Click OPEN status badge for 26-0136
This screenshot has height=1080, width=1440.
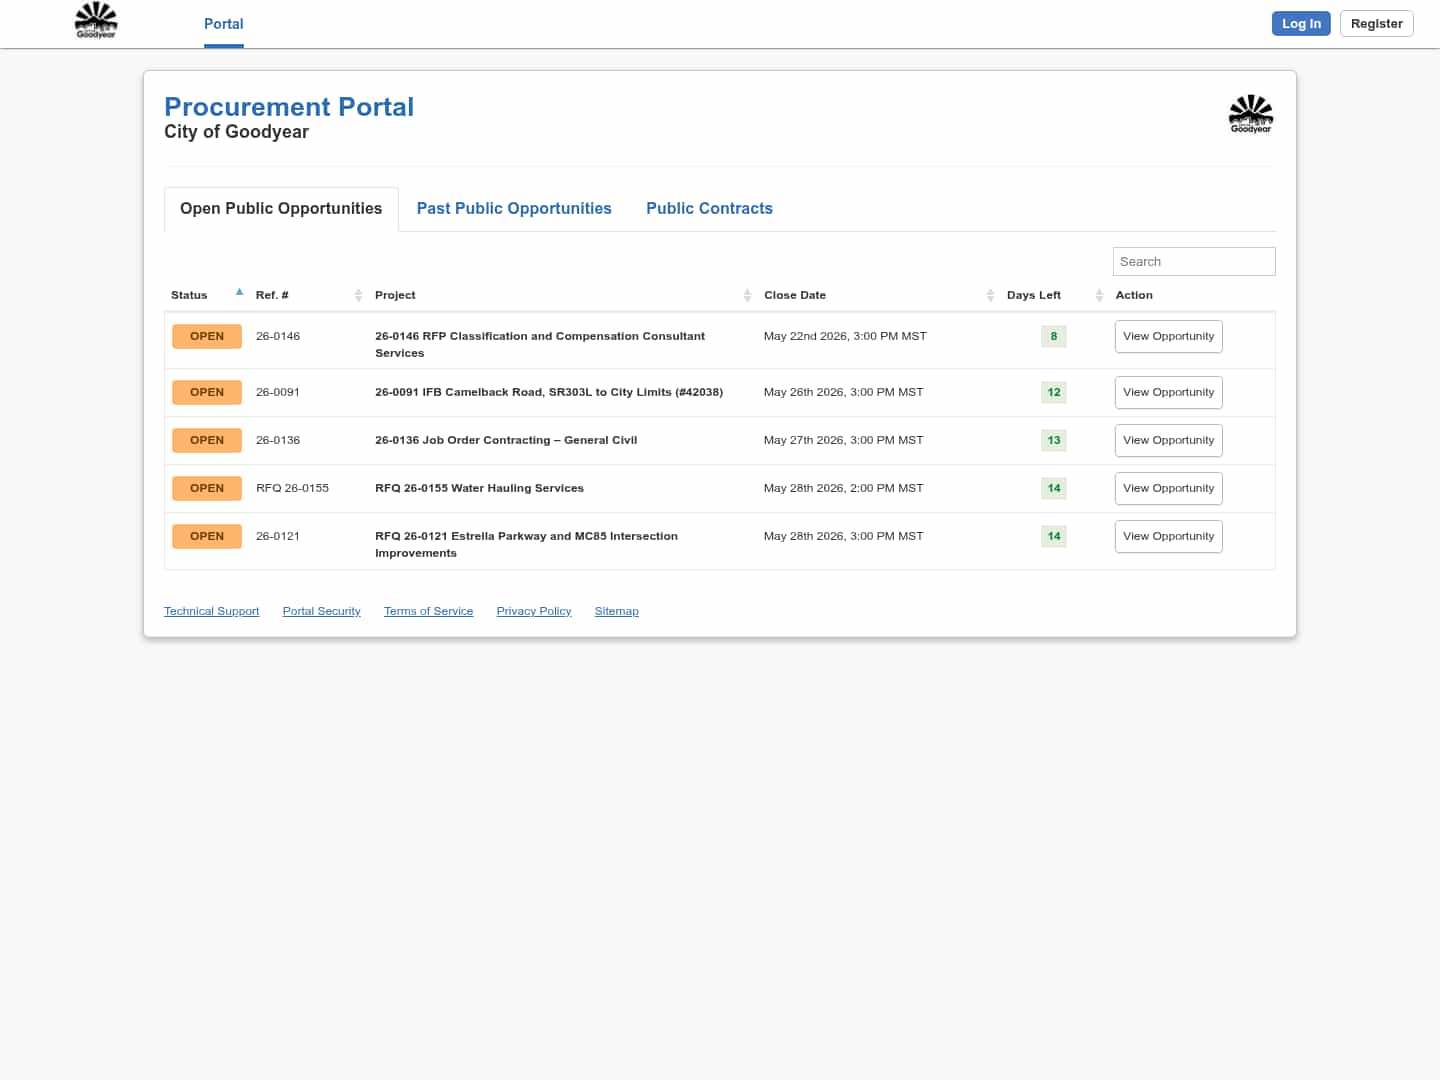click(207, 441)
